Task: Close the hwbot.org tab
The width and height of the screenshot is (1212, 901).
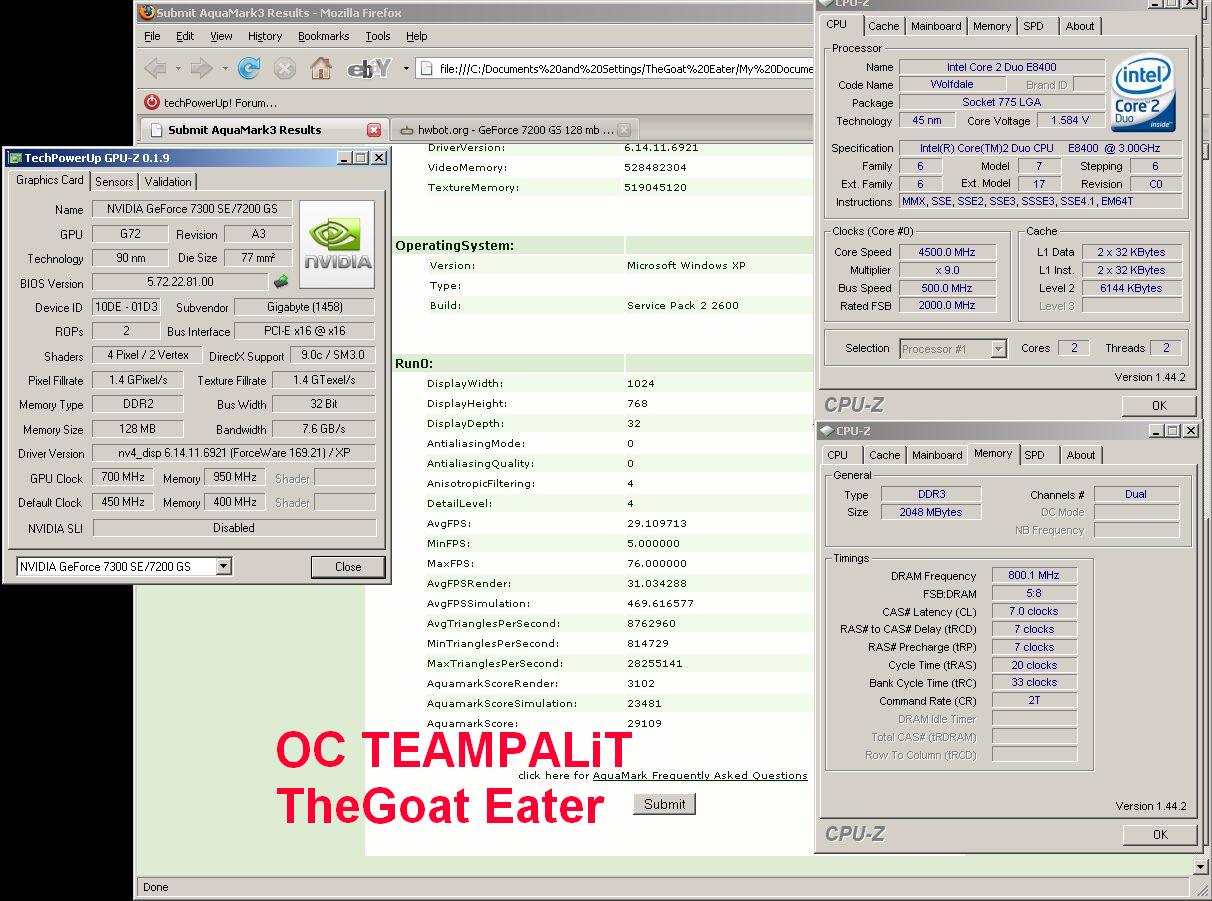Action: [624, 130]
